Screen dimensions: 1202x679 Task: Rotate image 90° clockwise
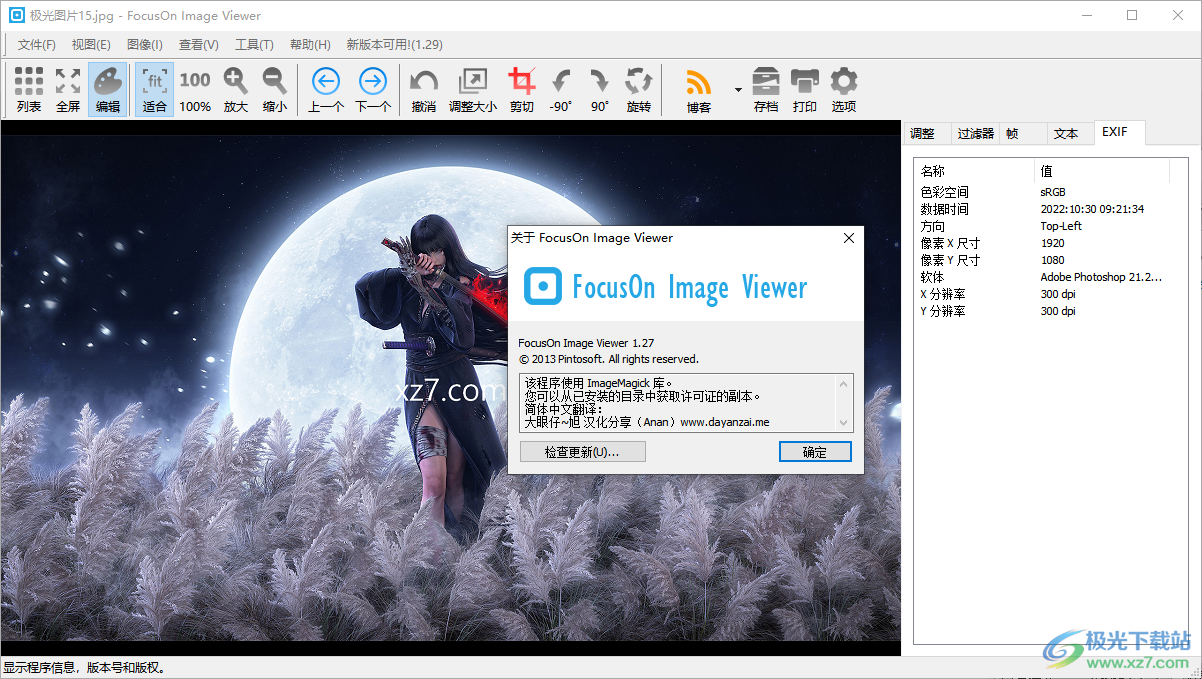click(x=600, y=90)
